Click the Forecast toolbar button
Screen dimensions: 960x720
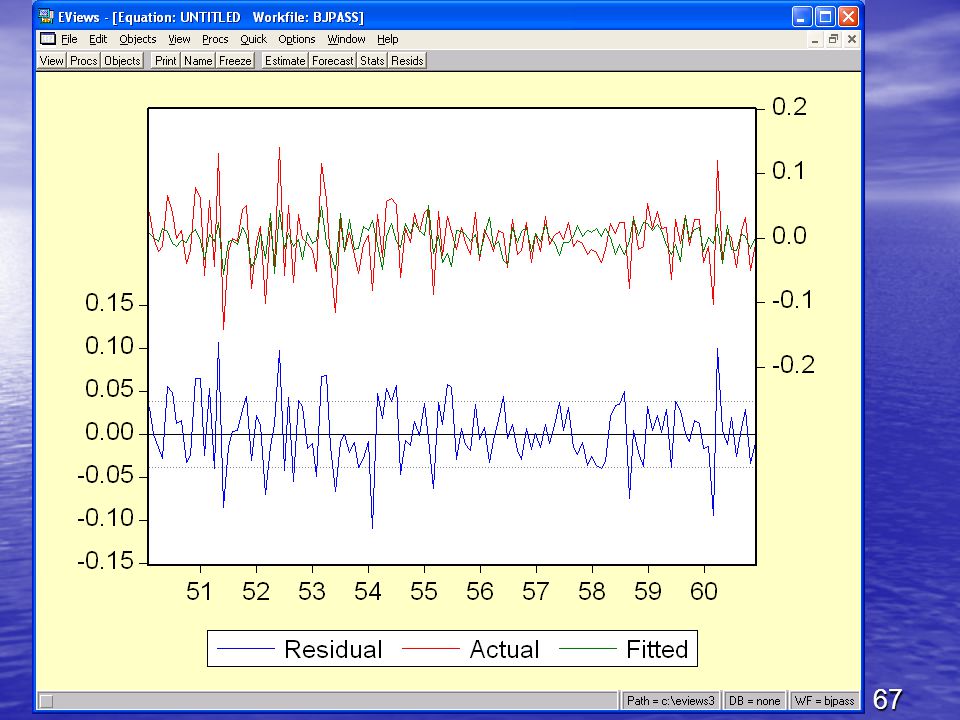(332, 61)
